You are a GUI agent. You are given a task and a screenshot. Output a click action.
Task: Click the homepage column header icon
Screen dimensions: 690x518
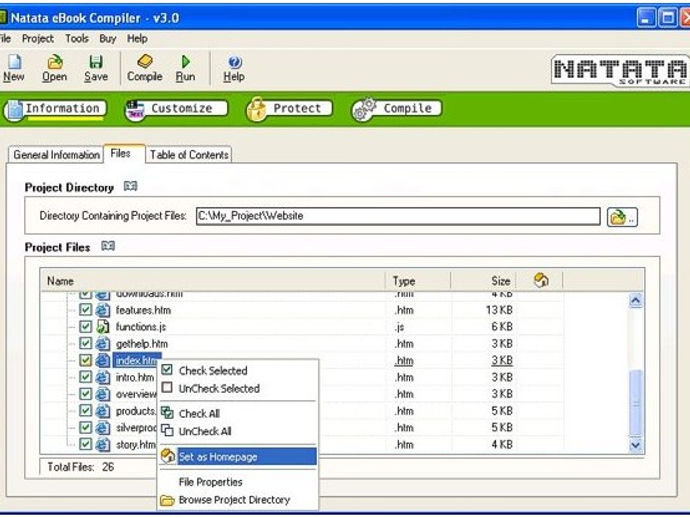click(541, 280)
